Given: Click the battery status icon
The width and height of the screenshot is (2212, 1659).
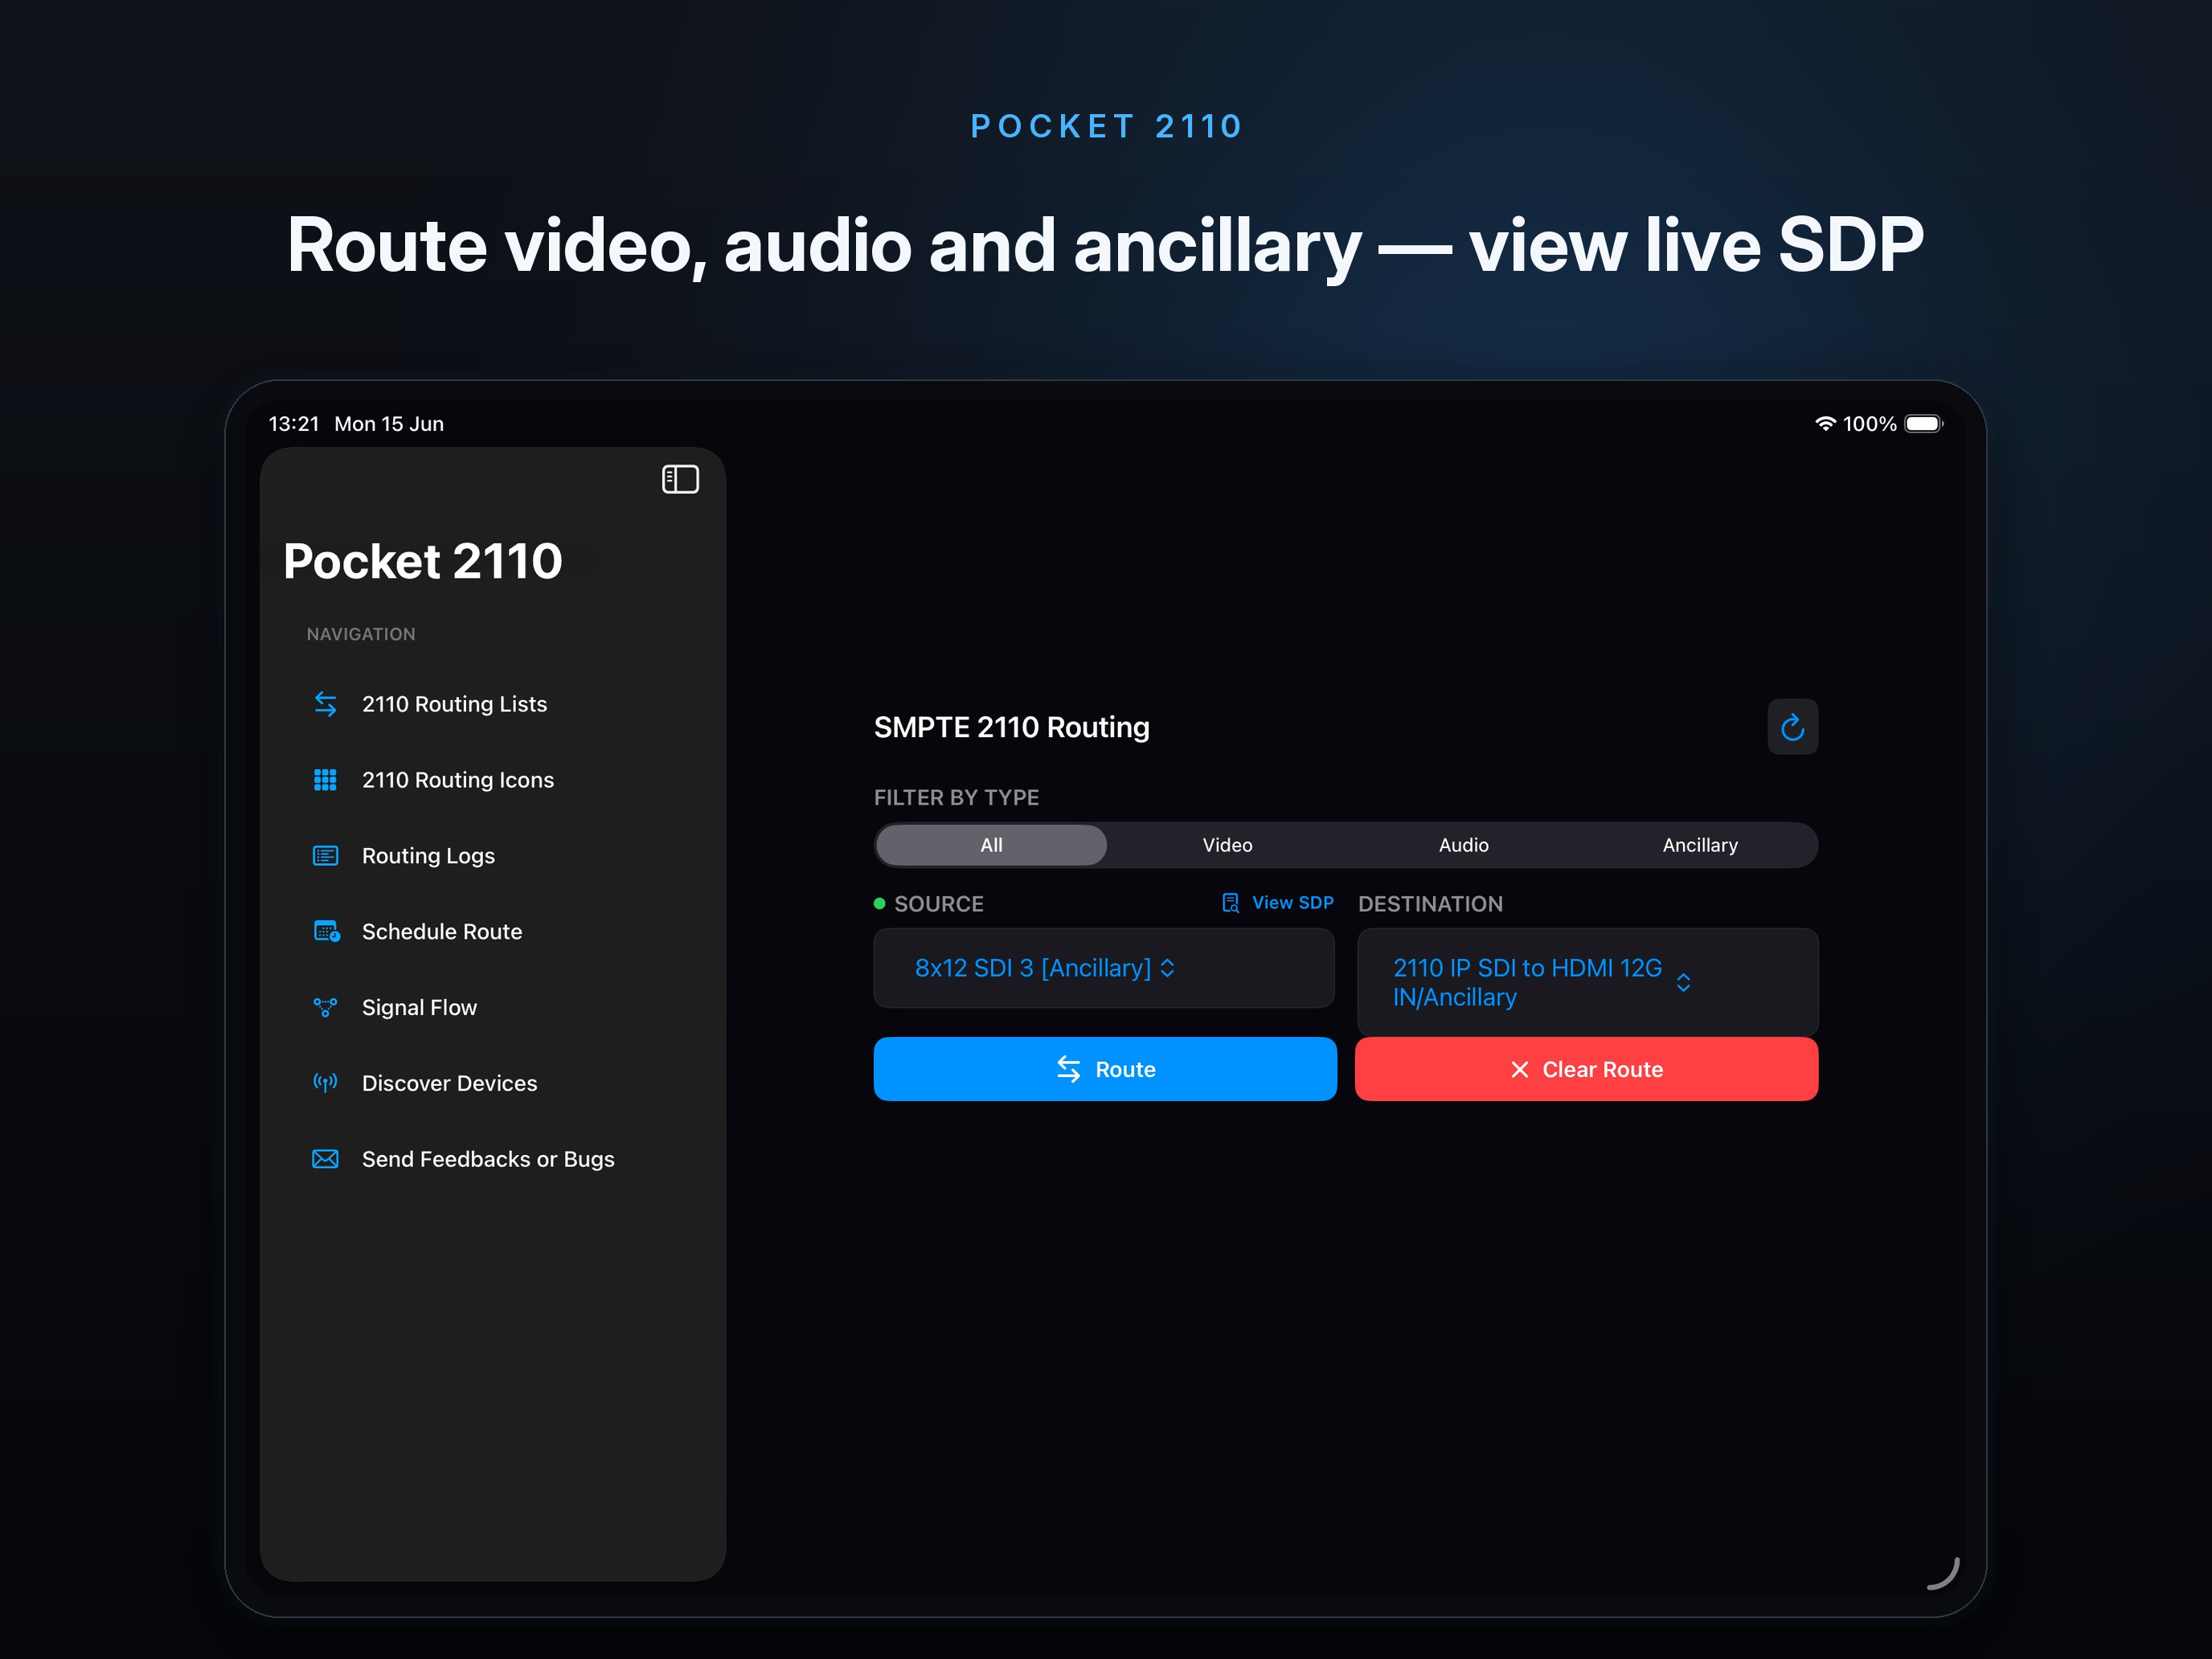Looking at the screenshot, I should click(1923, 424).
